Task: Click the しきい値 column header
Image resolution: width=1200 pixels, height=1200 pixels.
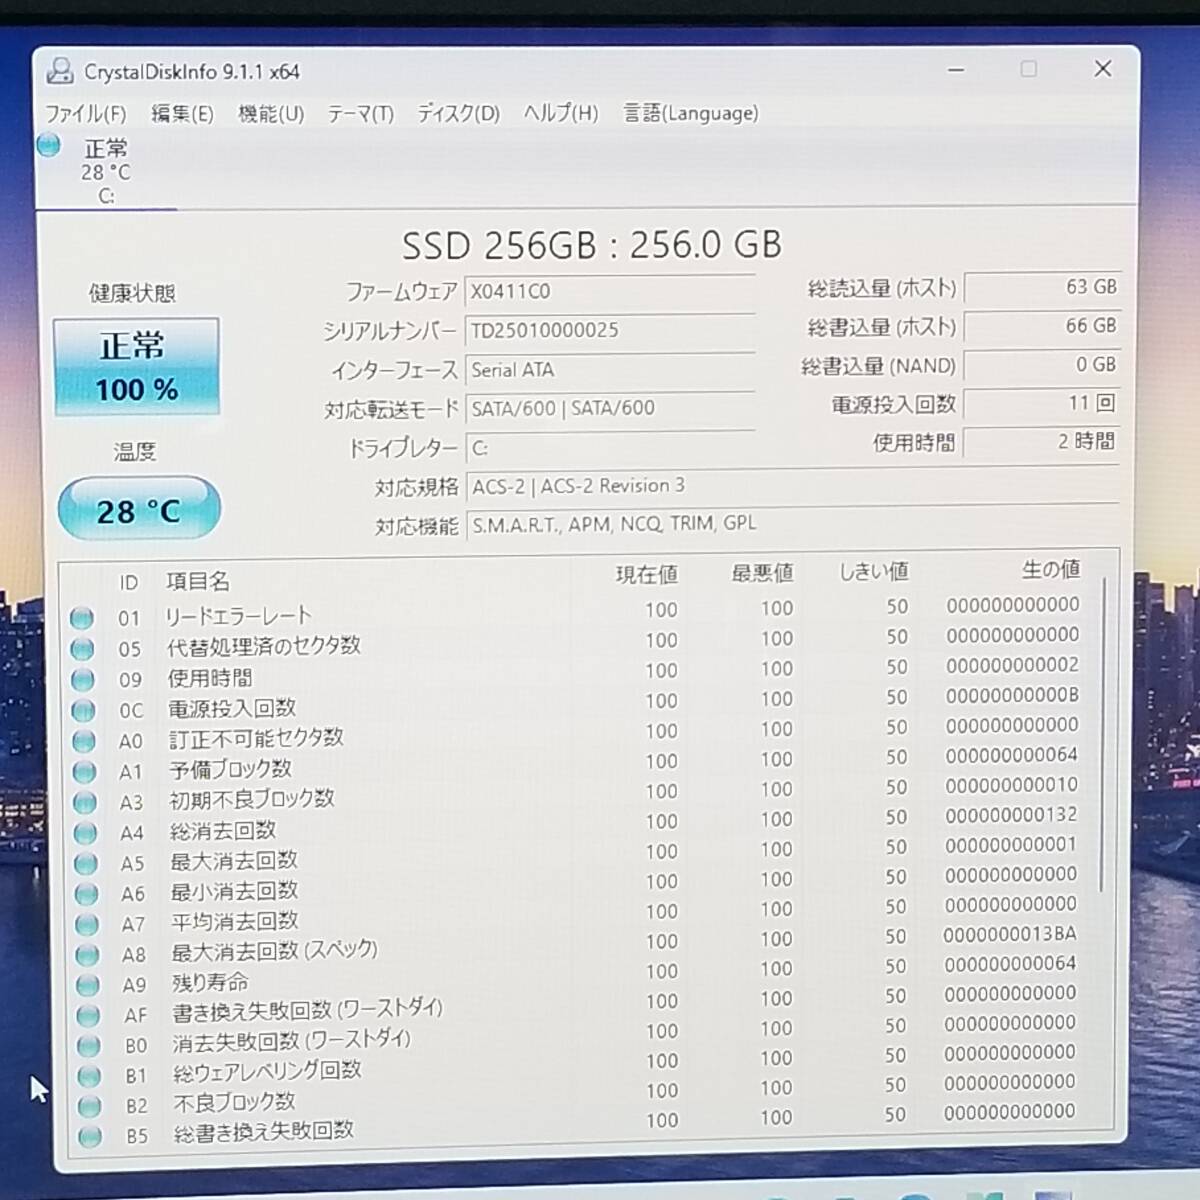Action: coord(873,571)
